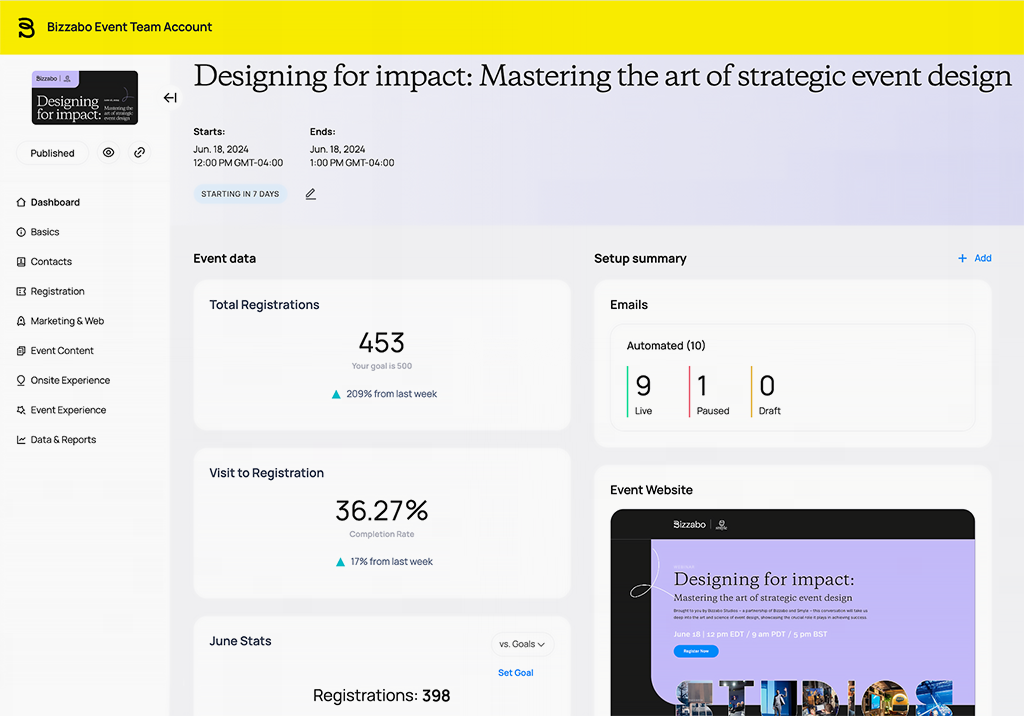Click the Registrations: 398 stat
Screen dimensions: 1024x716
(x=381, y=696)
